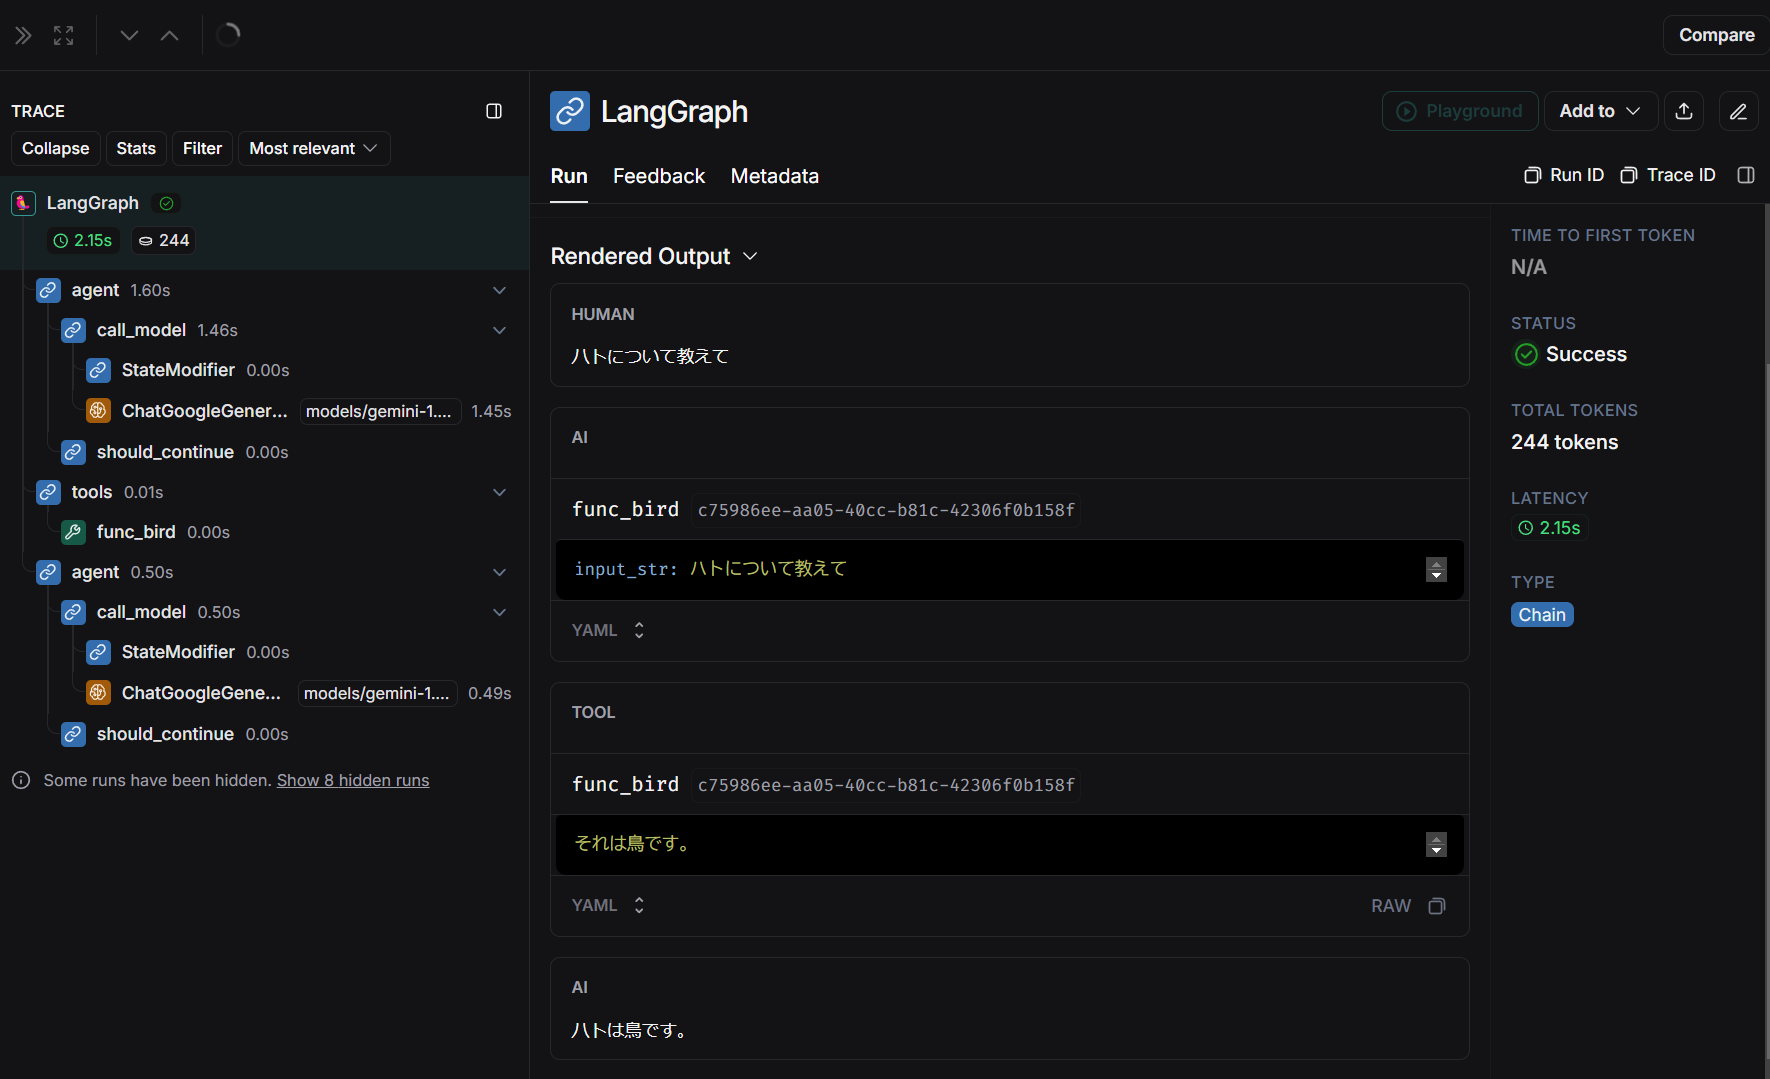Click the Stats button
The width and height of the screenshot is (1770, 1079).
pos(136,148)
